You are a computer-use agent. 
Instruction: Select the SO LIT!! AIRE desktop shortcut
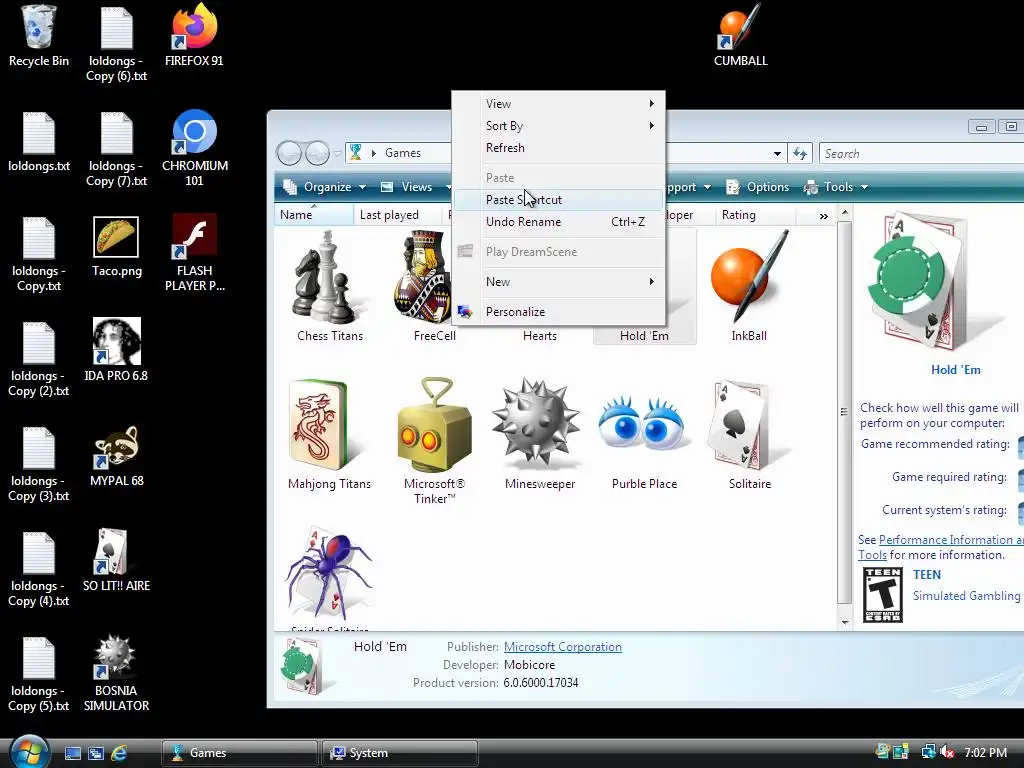[x=116, y=560]
